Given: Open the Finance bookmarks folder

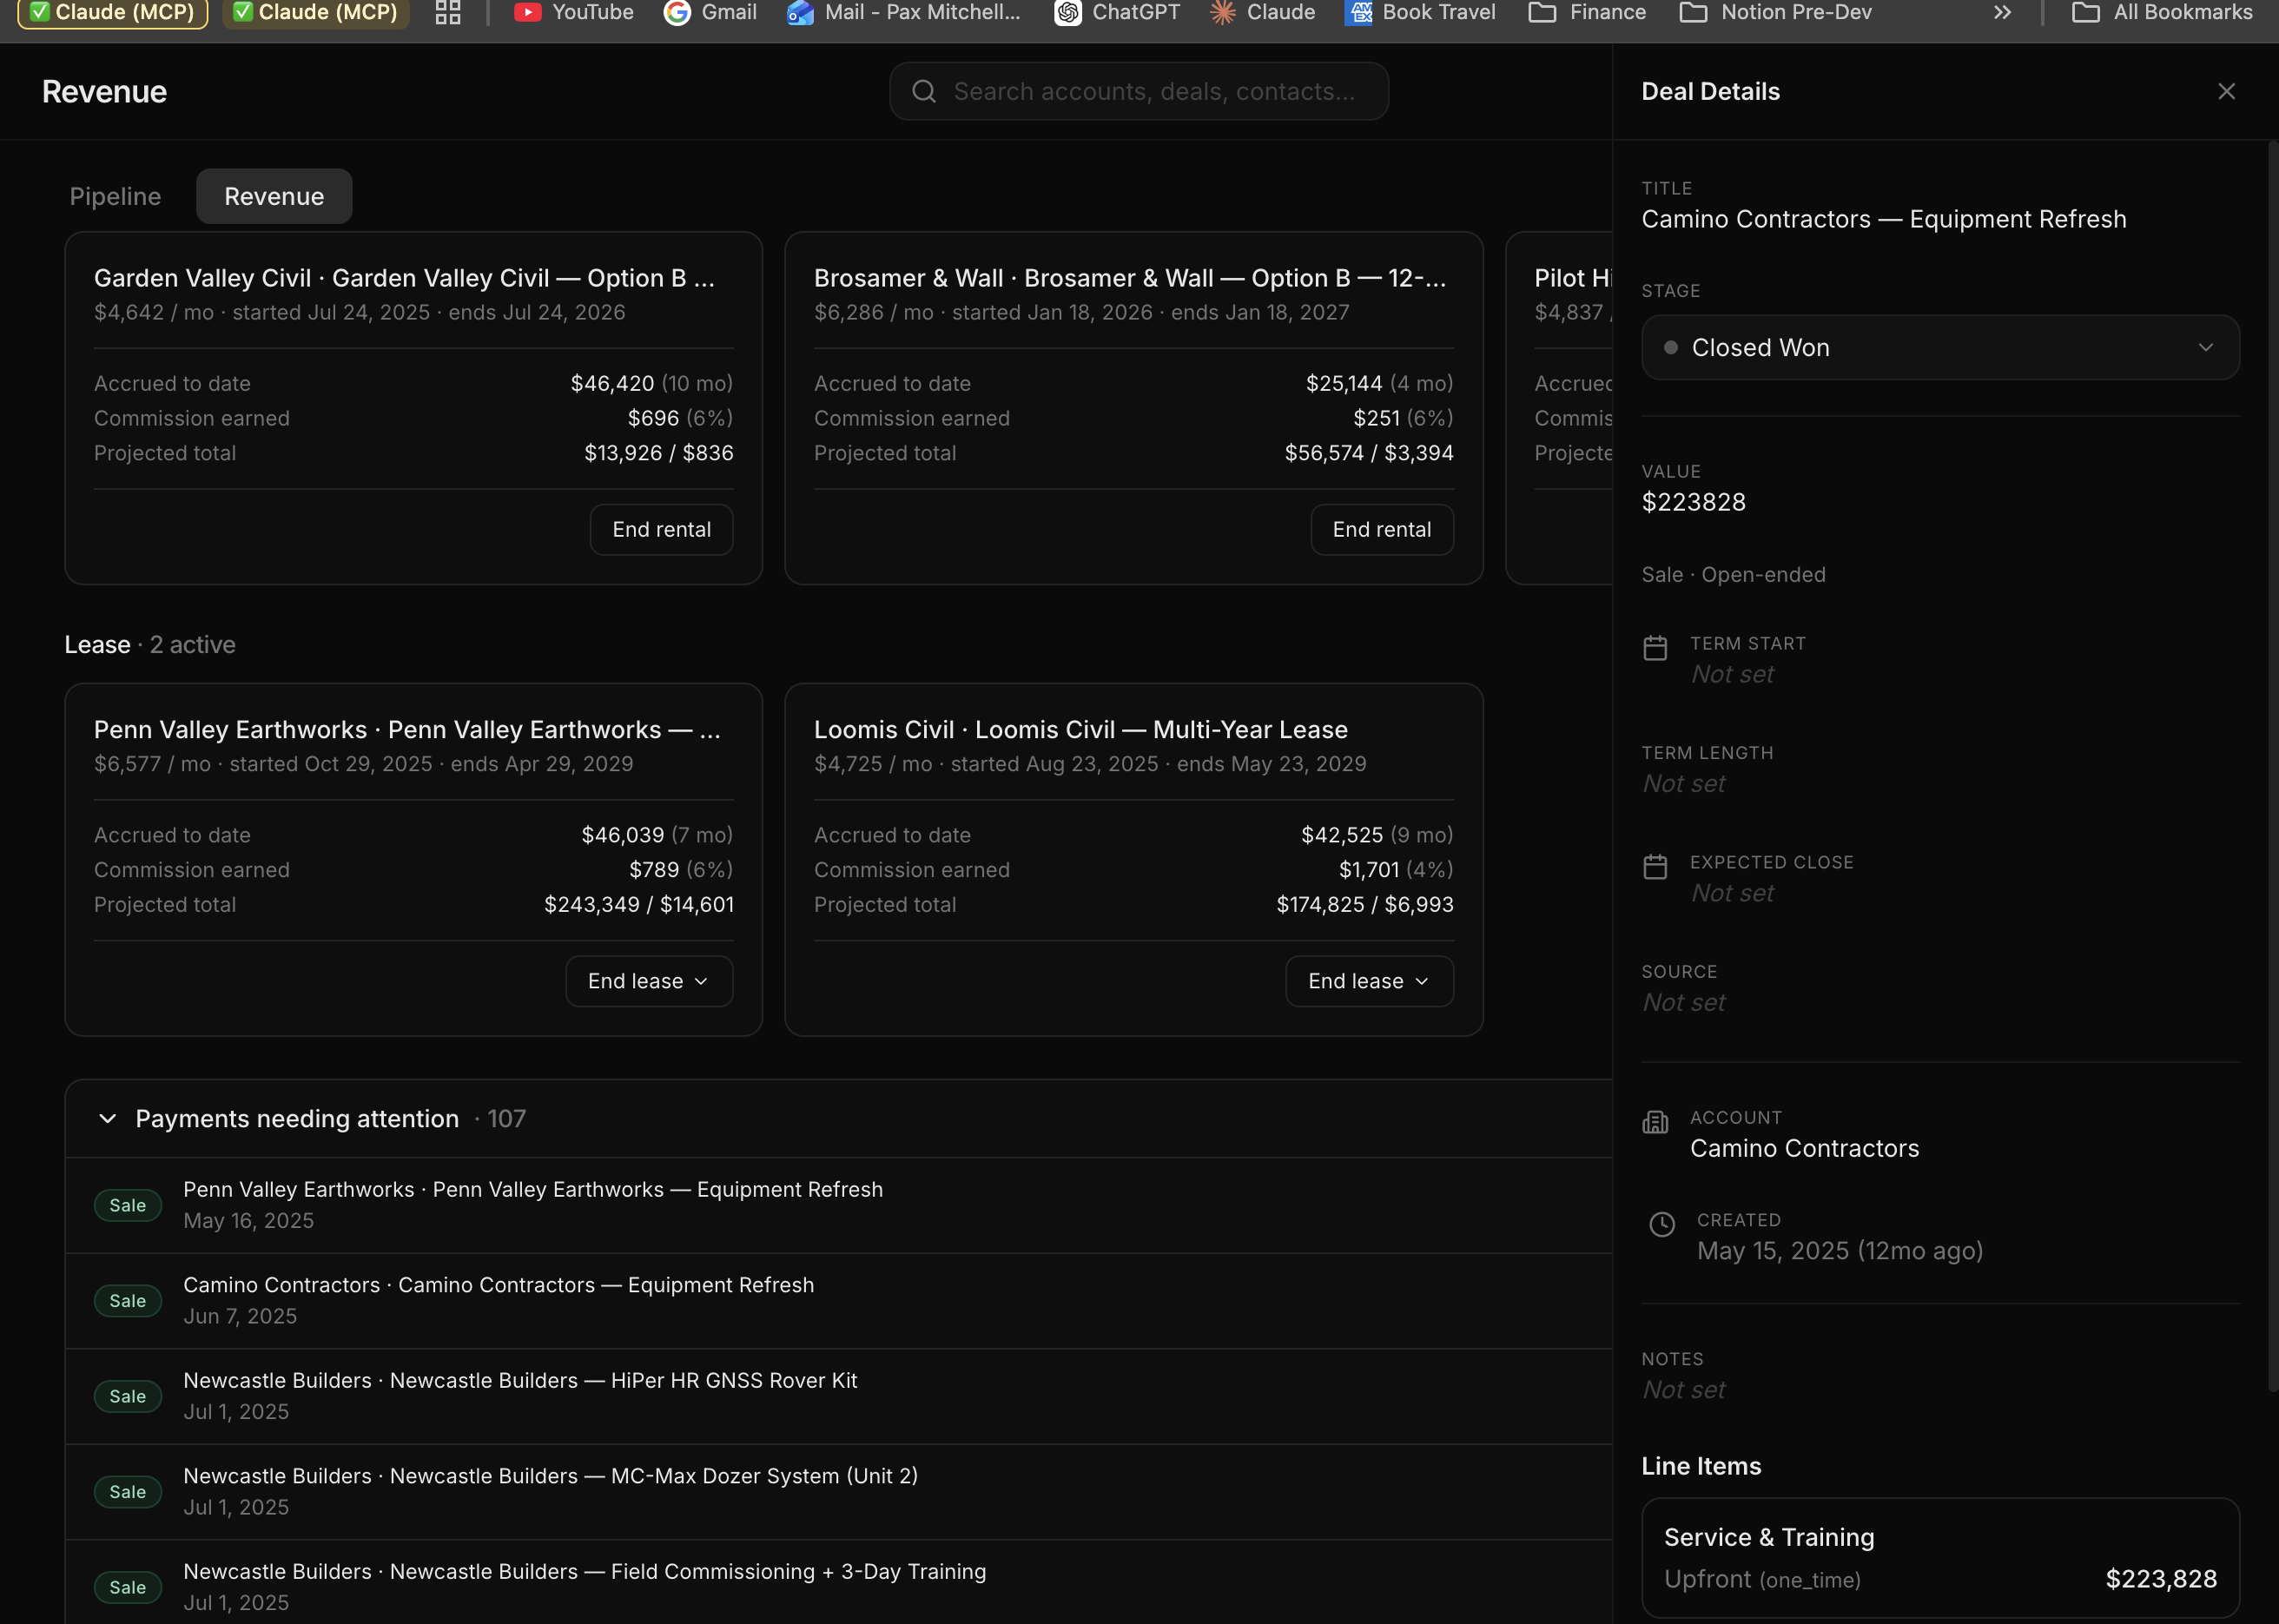Looking at the screenshot, I should pos(1587,12).
